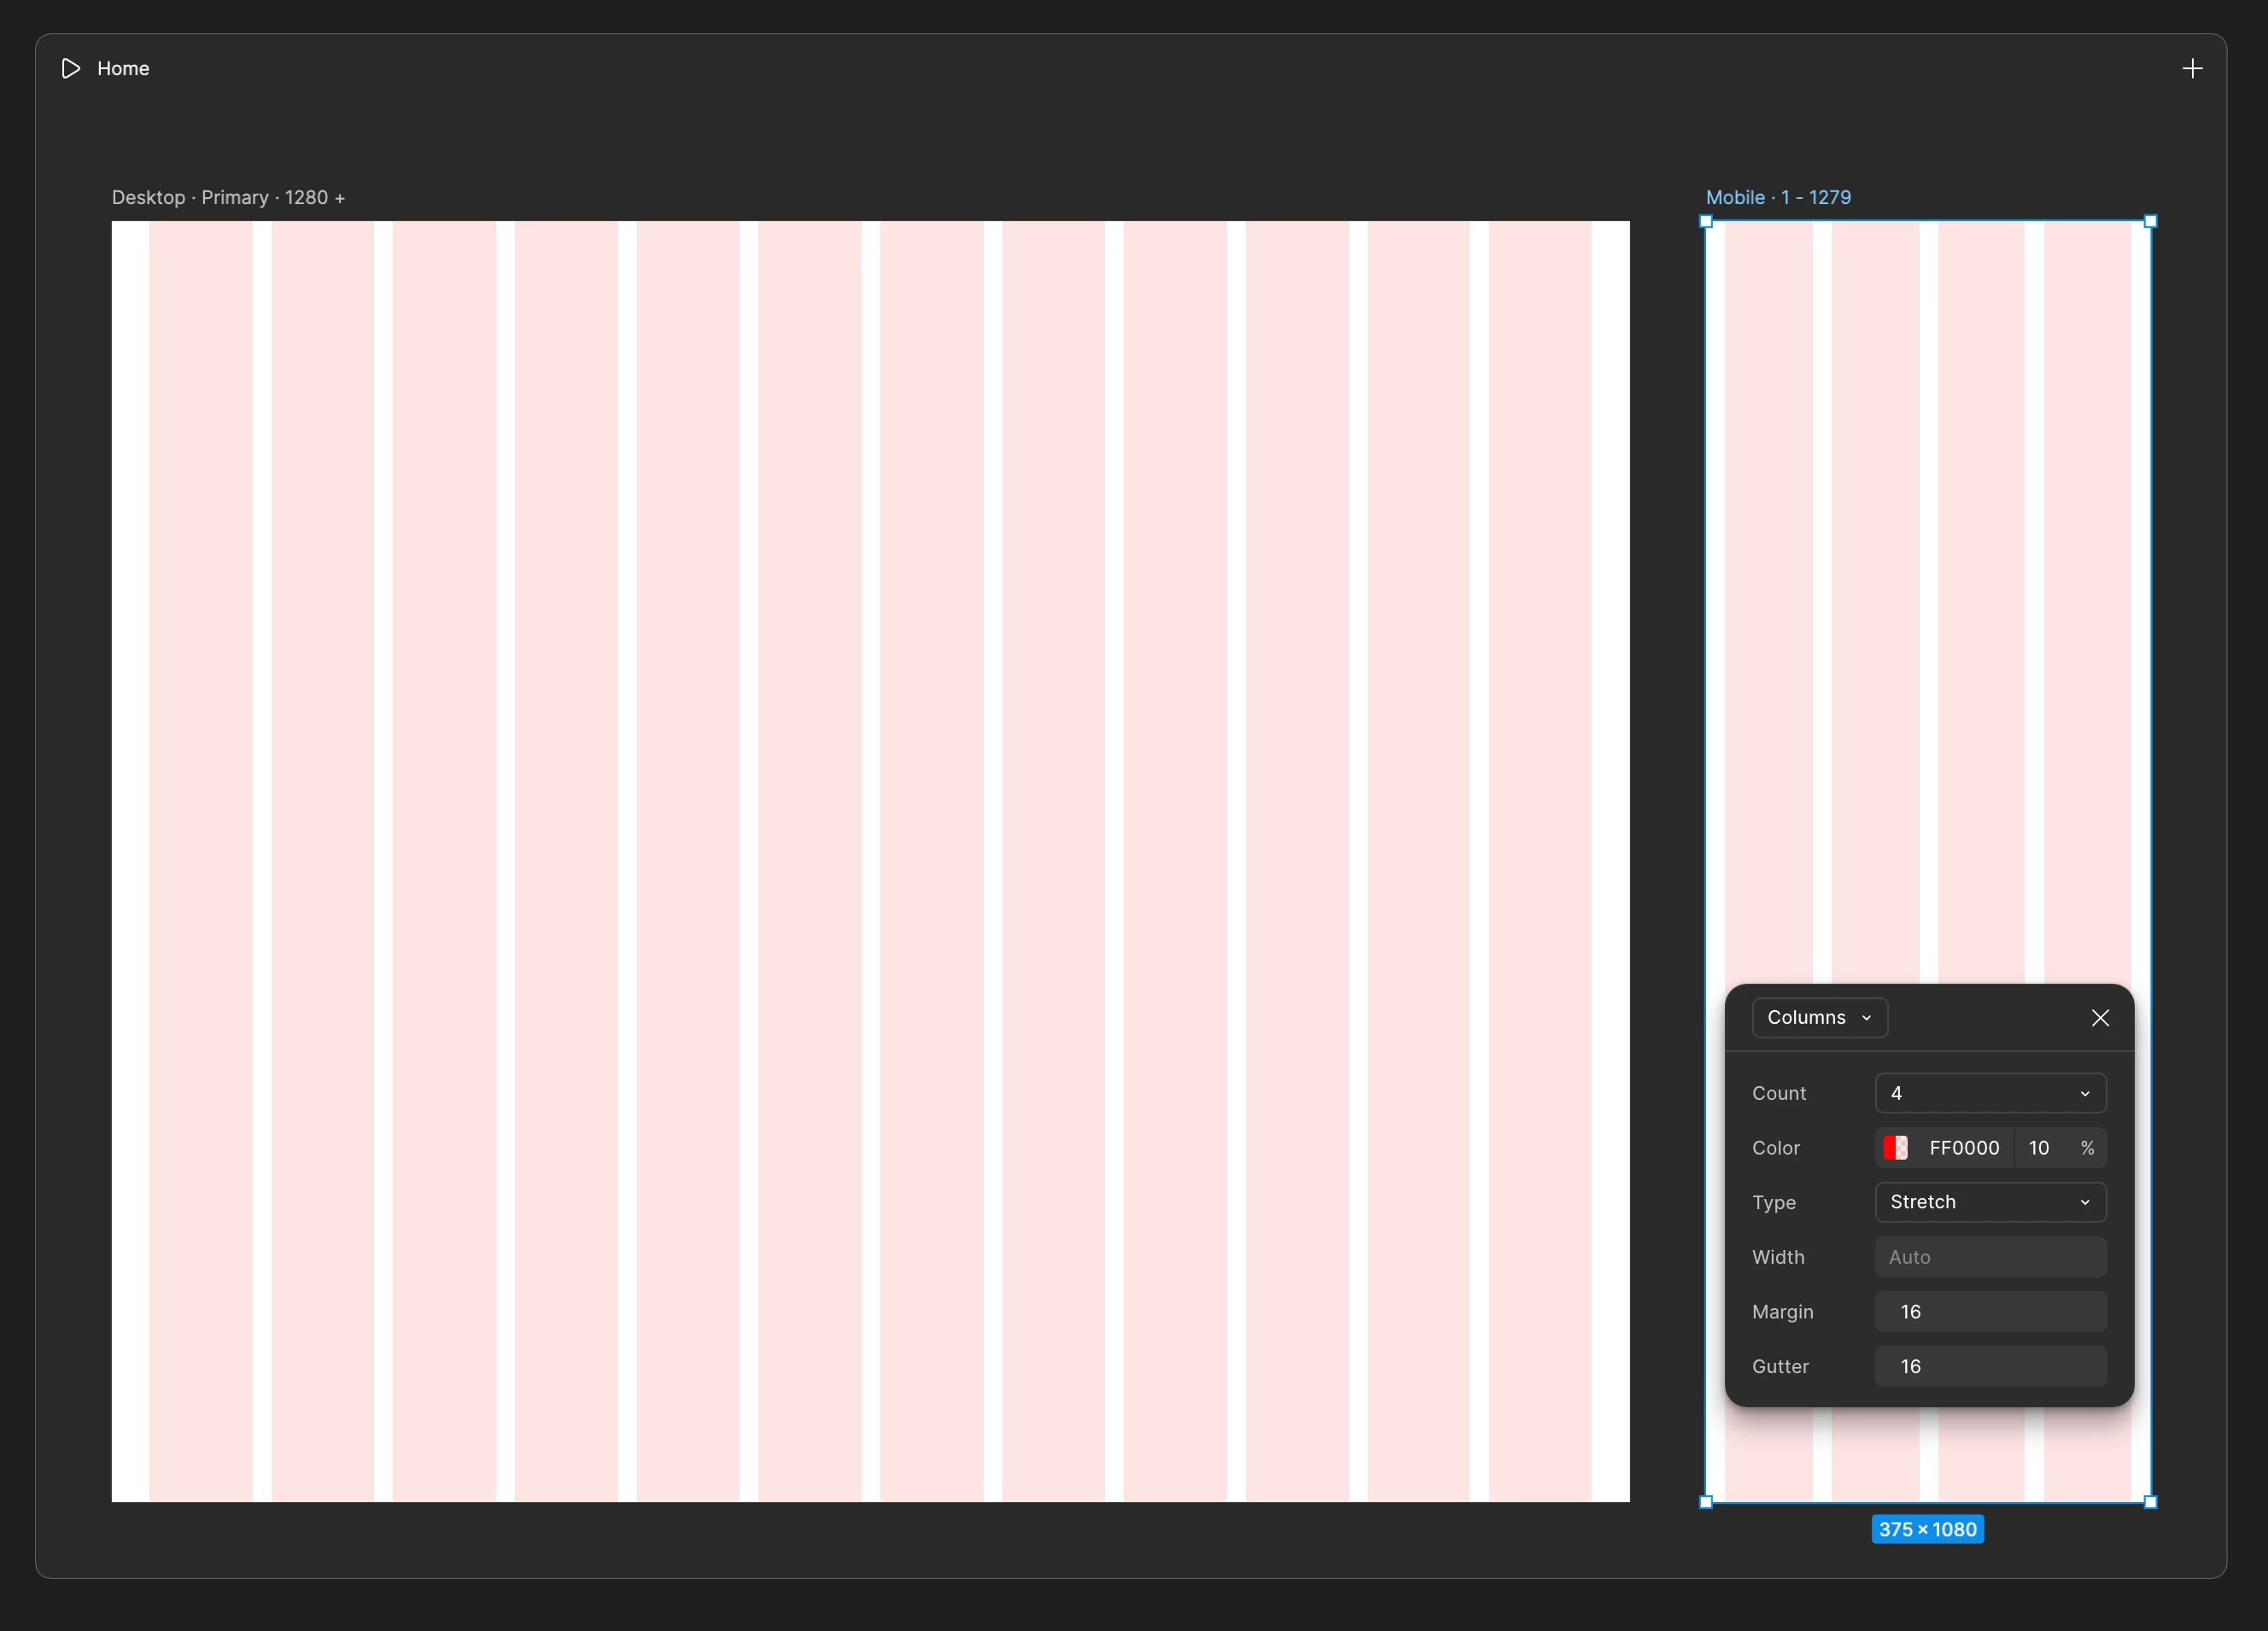Open the Columns grid type dropdown

pos(1819,1018)
